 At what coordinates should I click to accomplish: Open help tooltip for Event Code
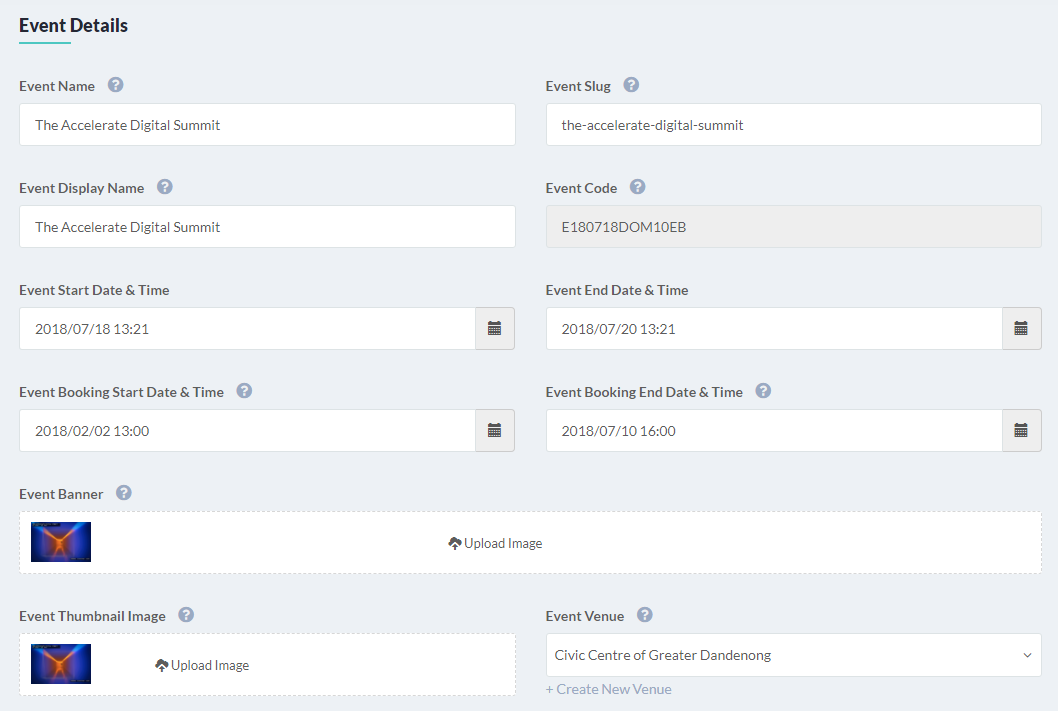(638, 187)
